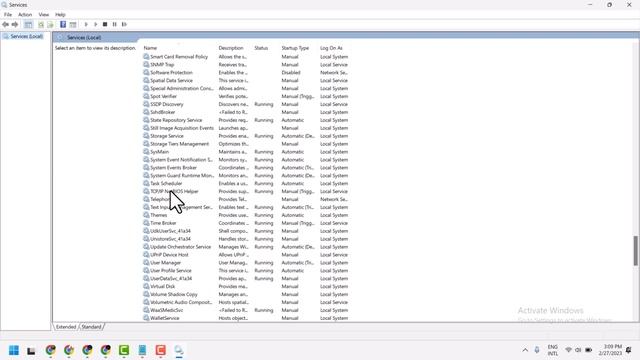Screen dimensions: 640x360
Task: Click the gear icon beside WalletService
Action: [146, 318]
